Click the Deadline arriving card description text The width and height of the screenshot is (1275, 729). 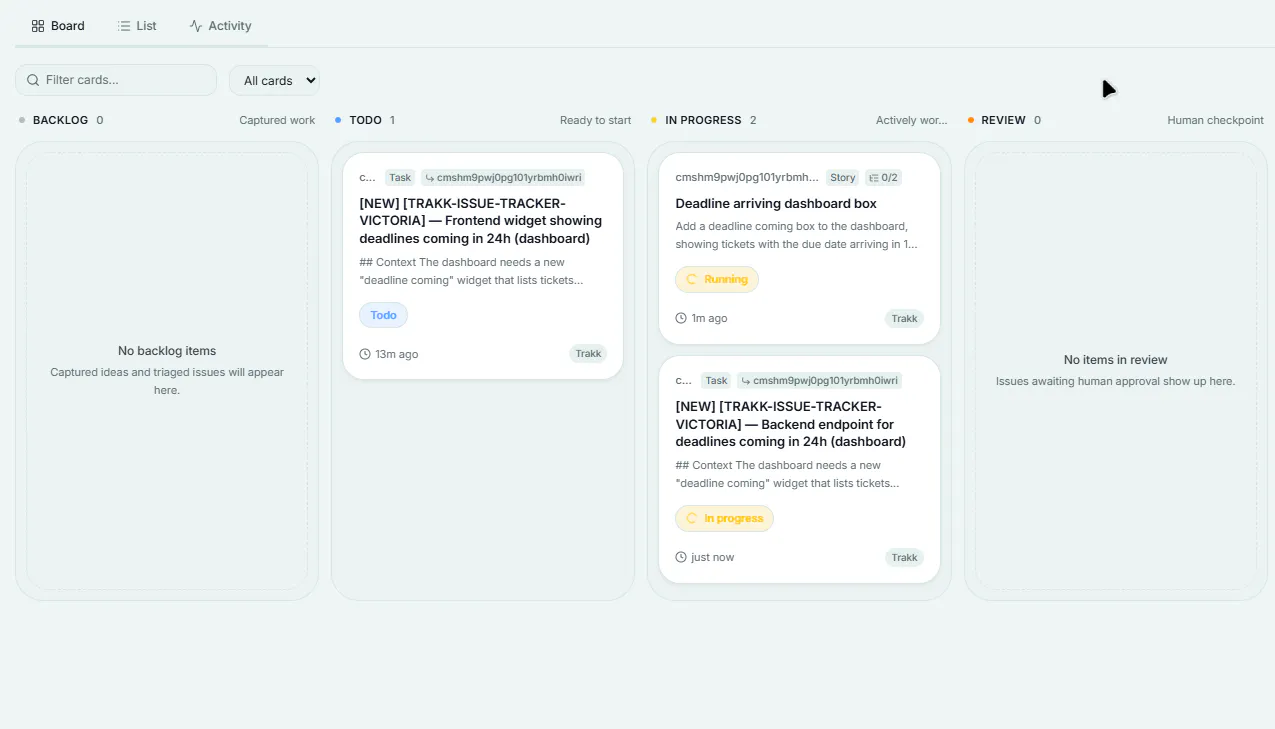click(796, 235)
